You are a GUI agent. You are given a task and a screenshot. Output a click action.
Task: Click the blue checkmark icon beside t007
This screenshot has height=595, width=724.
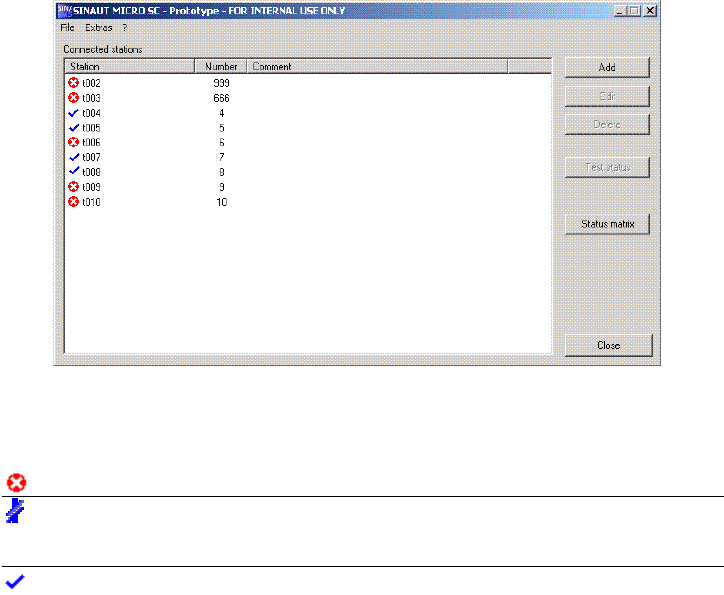click(x=73, y=157)
